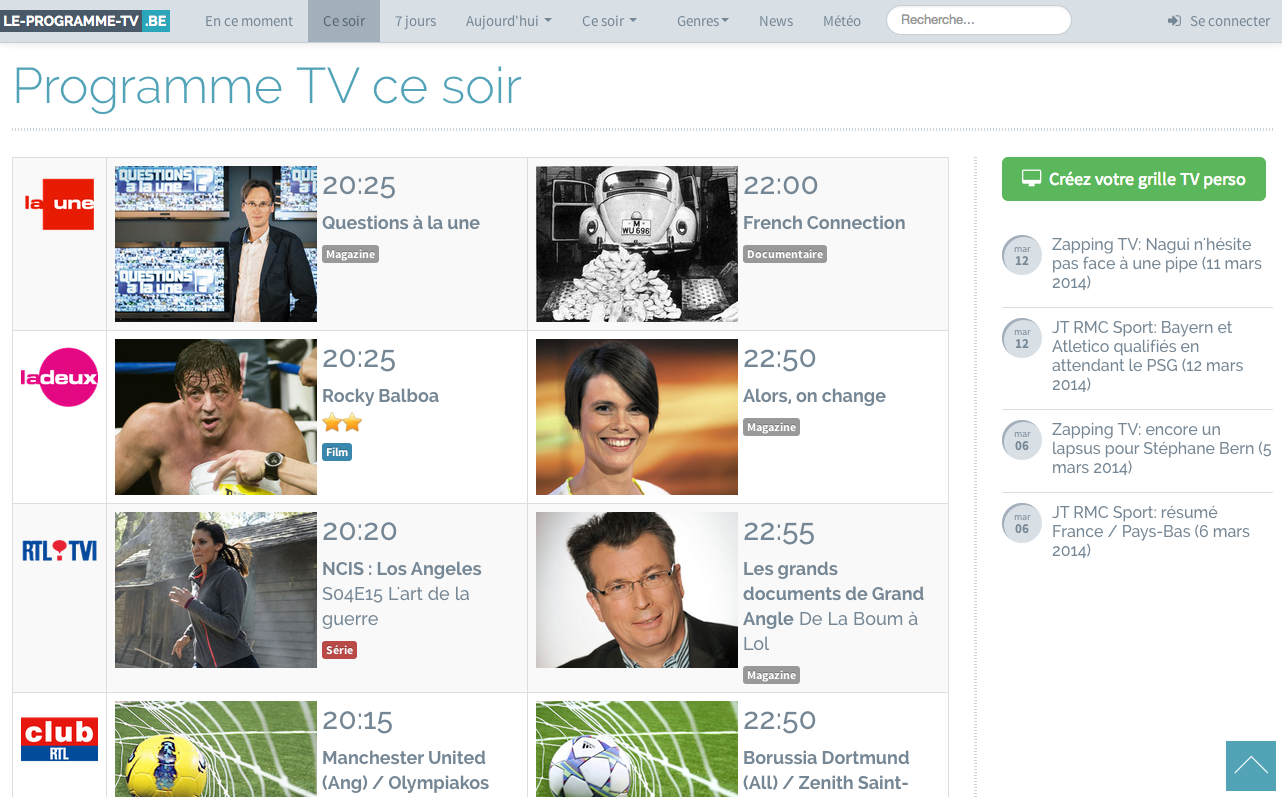This screenshot has height=797, width=1282.
Task: Click Créez votre grille TV perso button
Action: click(x=1134, y=179)
